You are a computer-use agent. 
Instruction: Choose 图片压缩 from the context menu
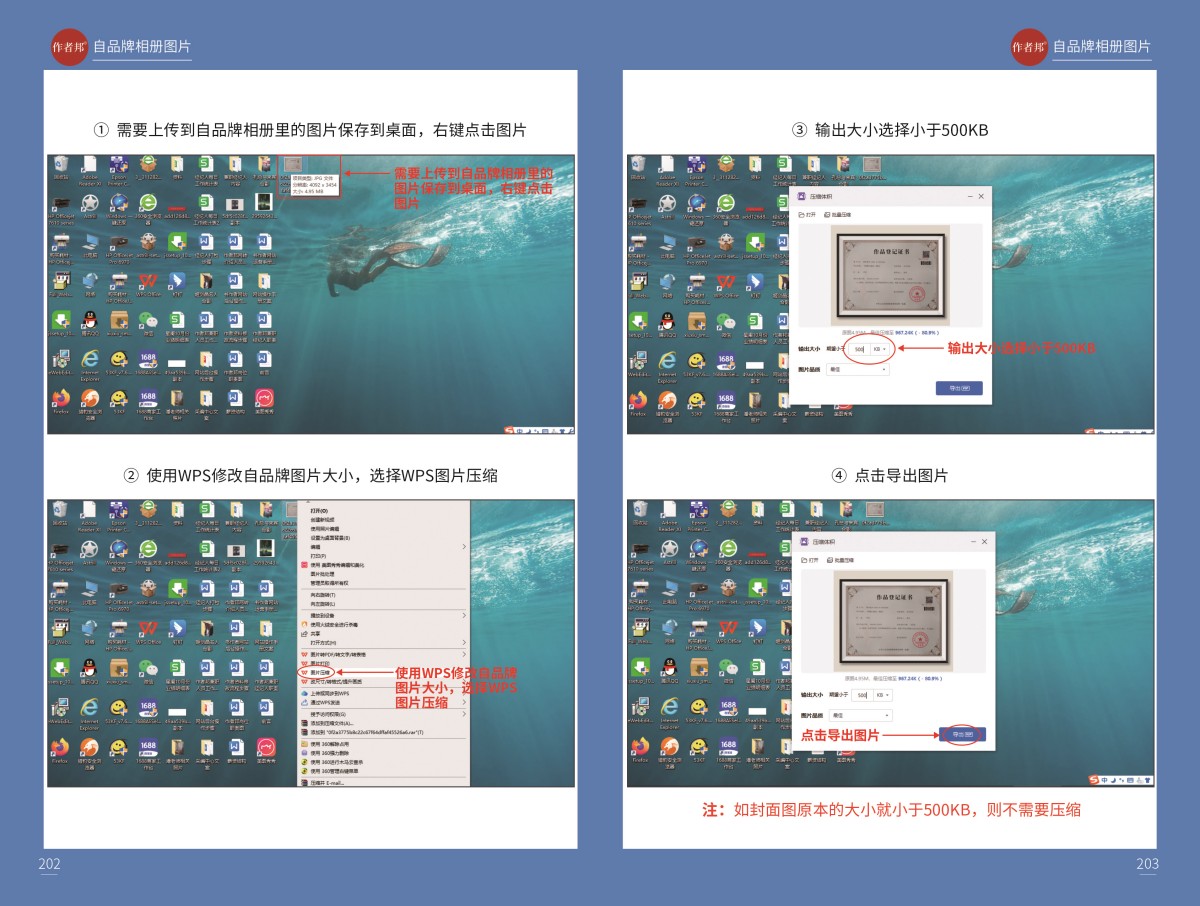coord(320,672)
